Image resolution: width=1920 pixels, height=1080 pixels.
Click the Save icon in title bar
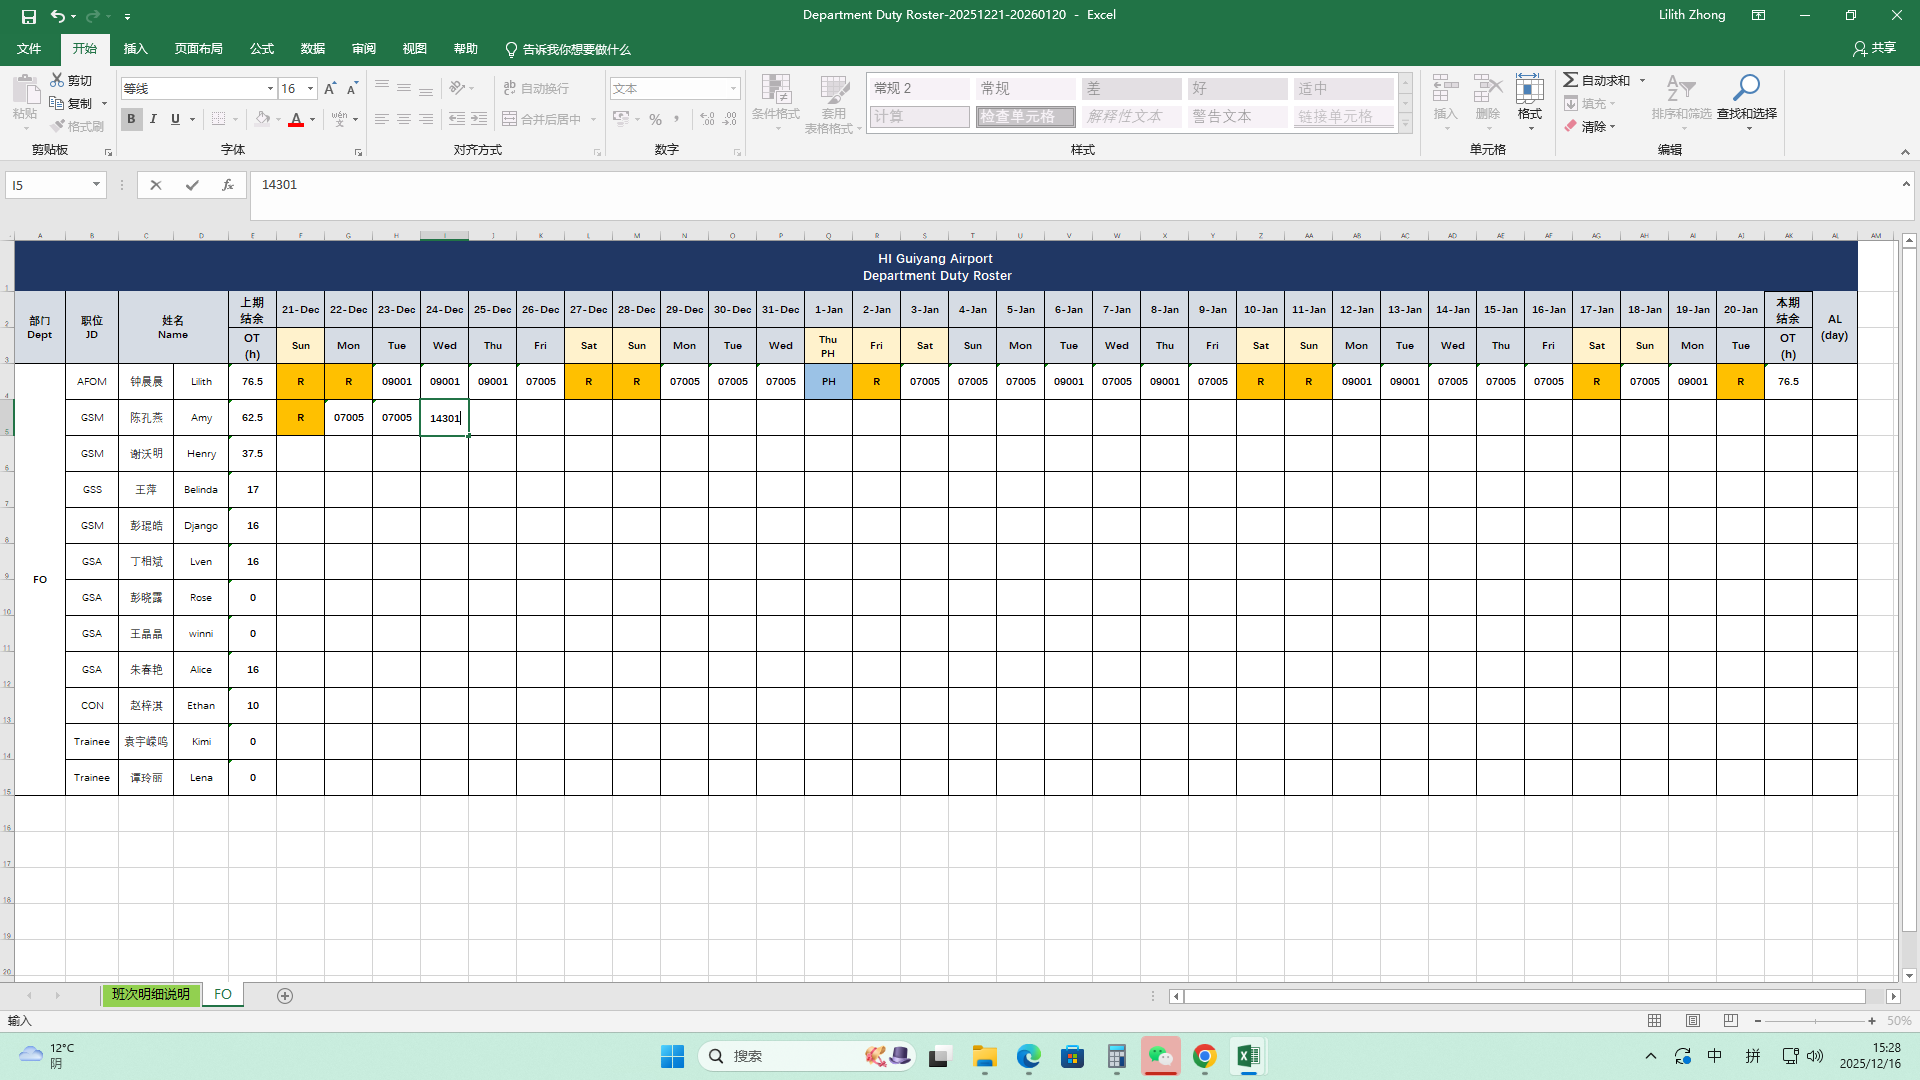[29, 16]
